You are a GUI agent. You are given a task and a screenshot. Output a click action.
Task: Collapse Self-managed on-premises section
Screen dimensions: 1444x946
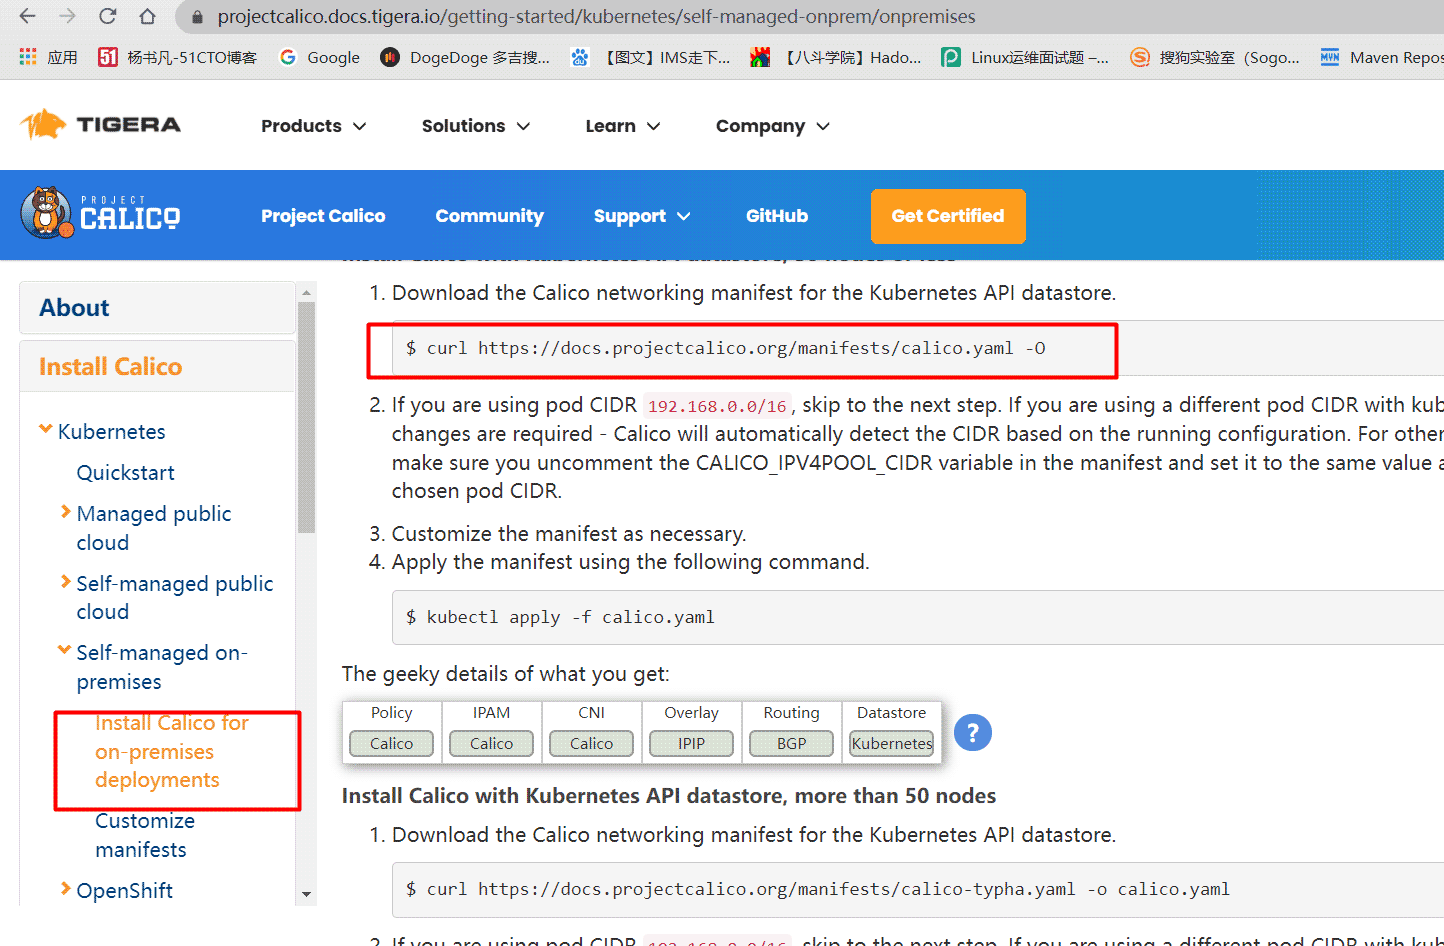64,651
